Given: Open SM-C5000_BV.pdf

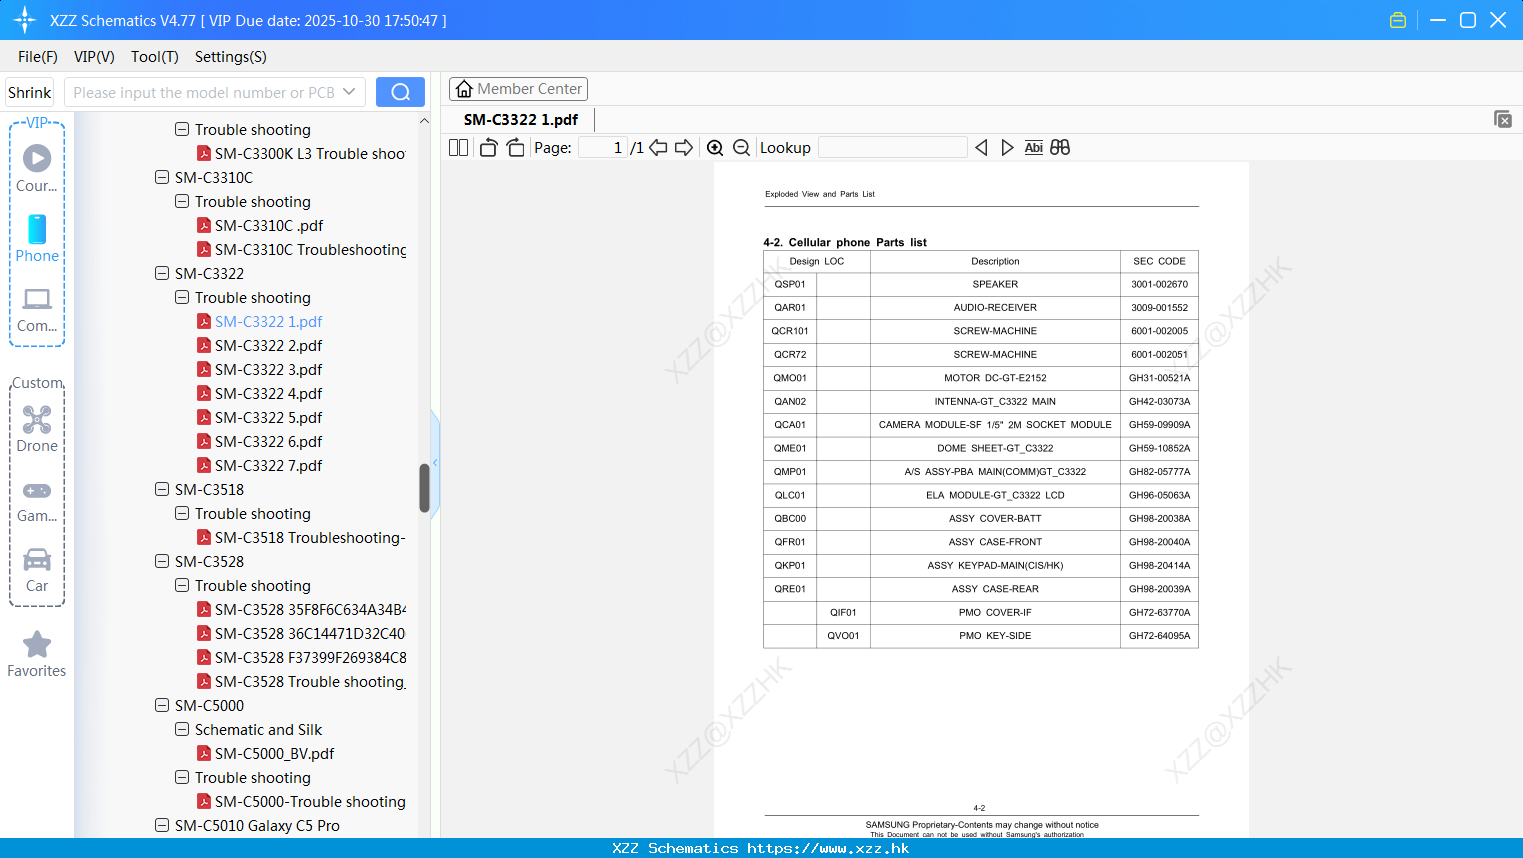Looking at the screenshot, I should point(274,753).
